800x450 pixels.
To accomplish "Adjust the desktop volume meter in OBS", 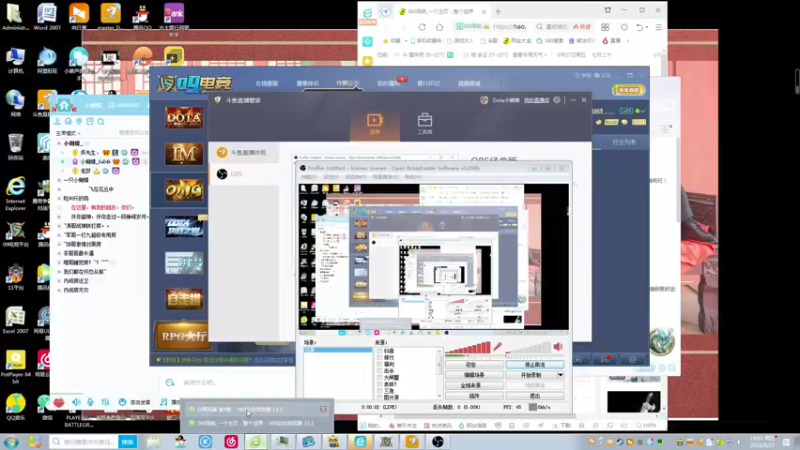I will point(528,348).
